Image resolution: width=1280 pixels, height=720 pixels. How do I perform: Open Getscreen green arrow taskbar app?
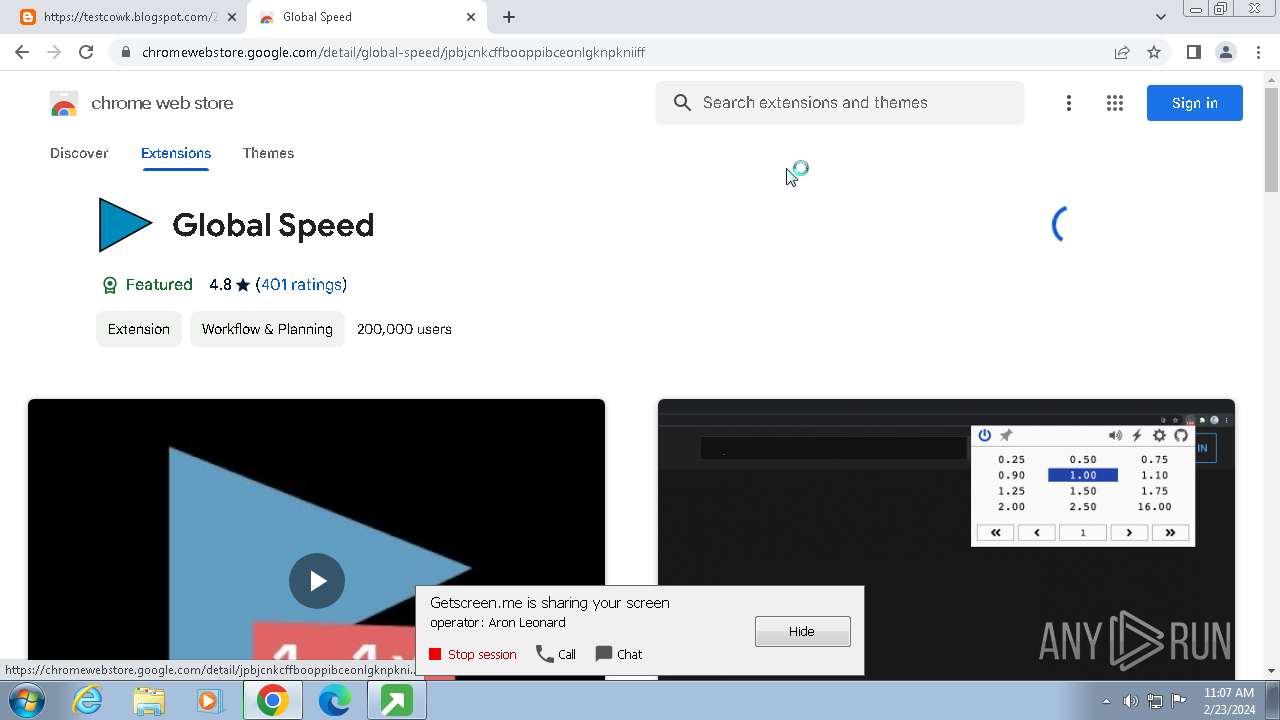coord(396,701)
